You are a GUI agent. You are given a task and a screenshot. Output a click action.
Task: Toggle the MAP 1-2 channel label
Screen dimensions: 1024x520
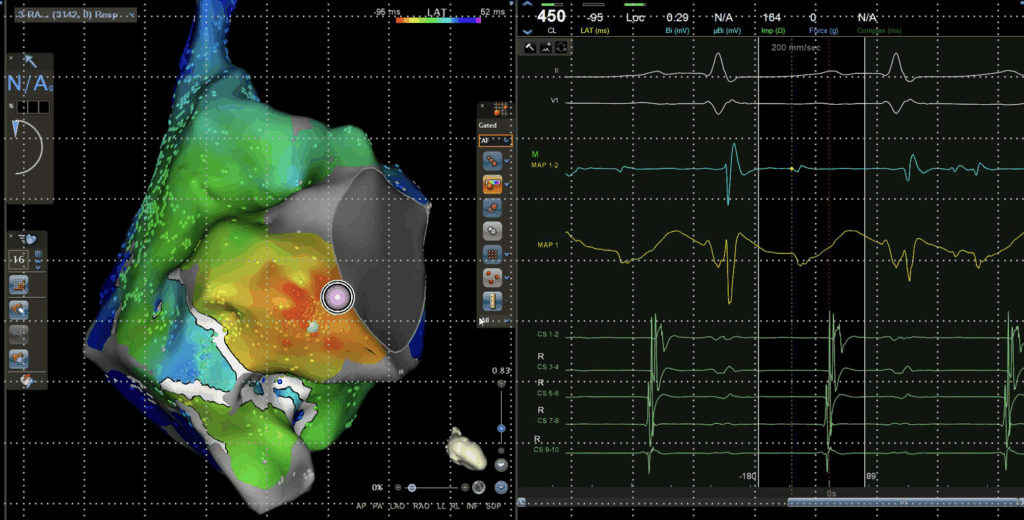[x=546, y=165]
